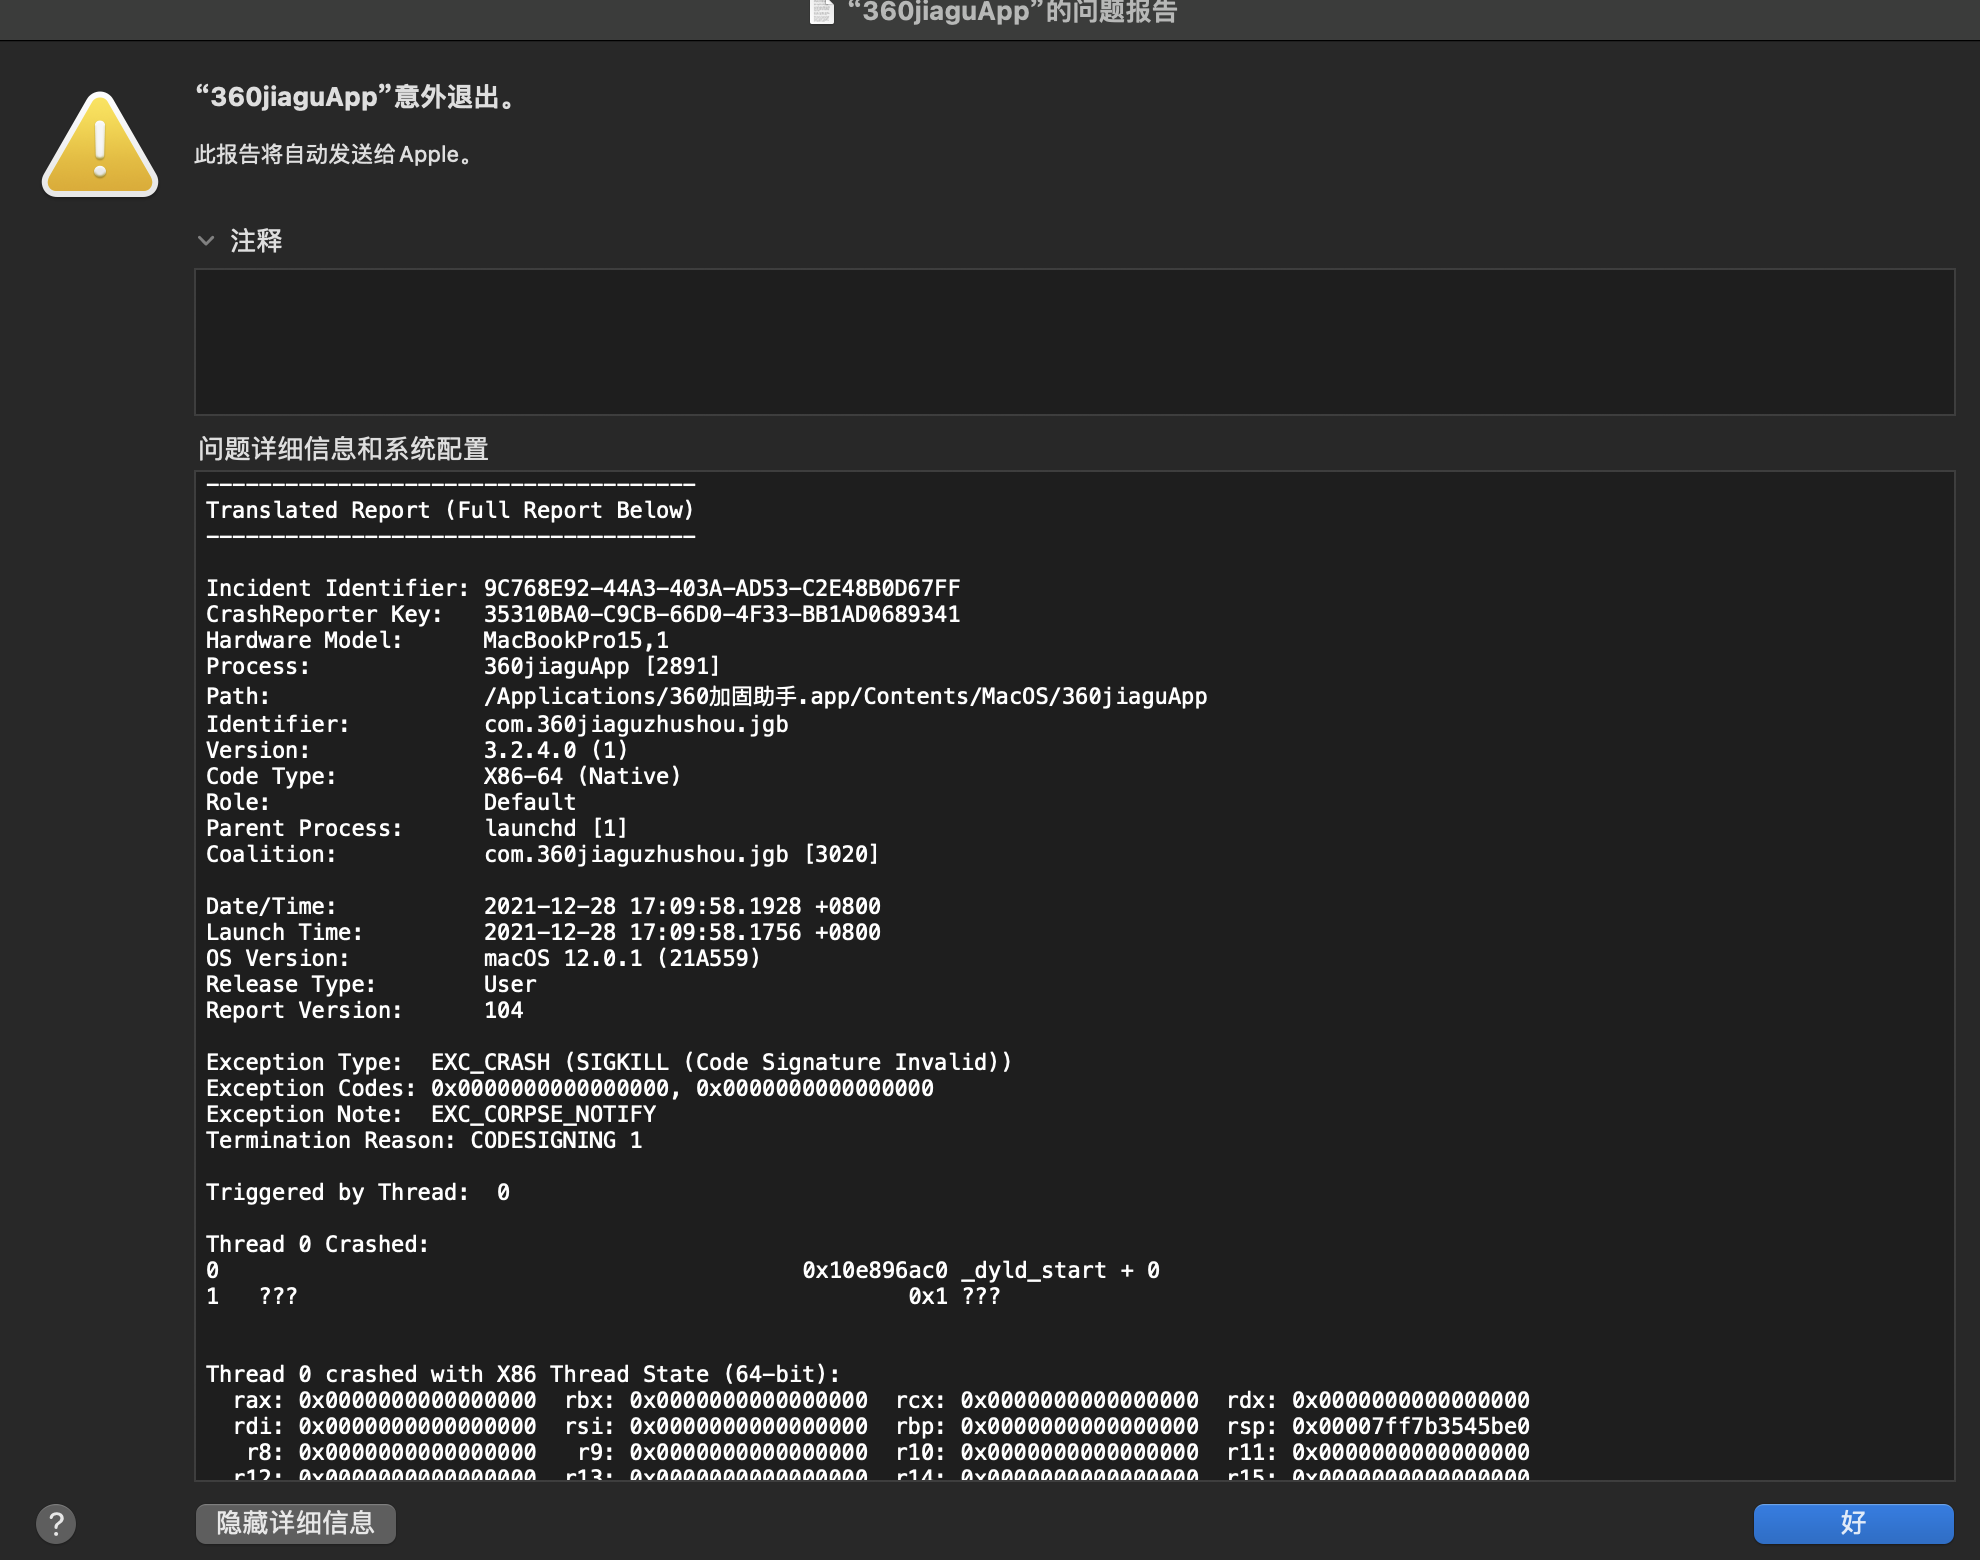
Task: Click the yellow warning triangle icon
Action: coord(100,144)
